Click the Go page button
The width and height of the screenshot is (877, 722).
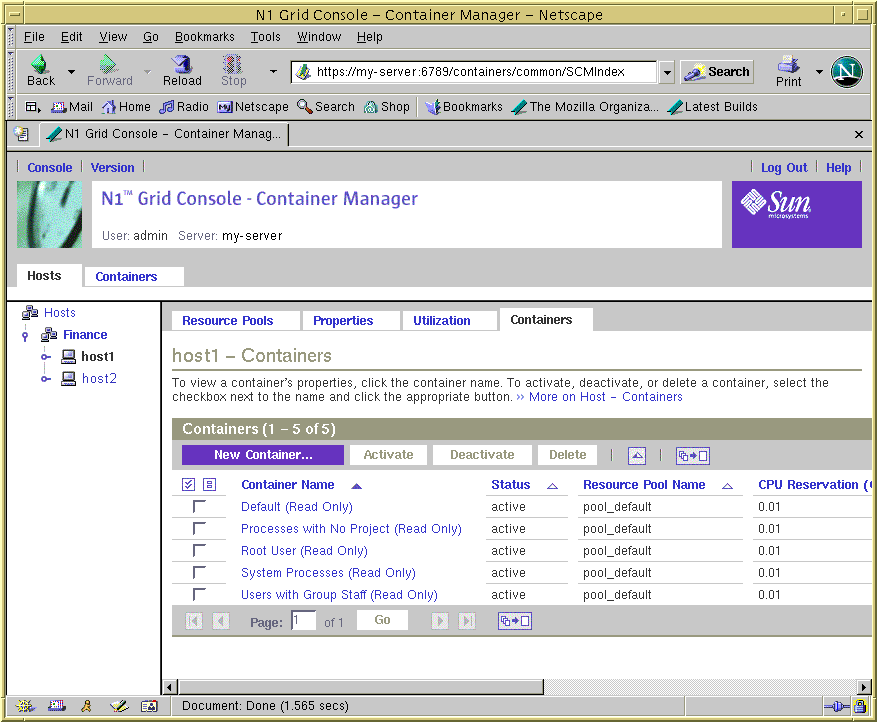pos(383,620)
